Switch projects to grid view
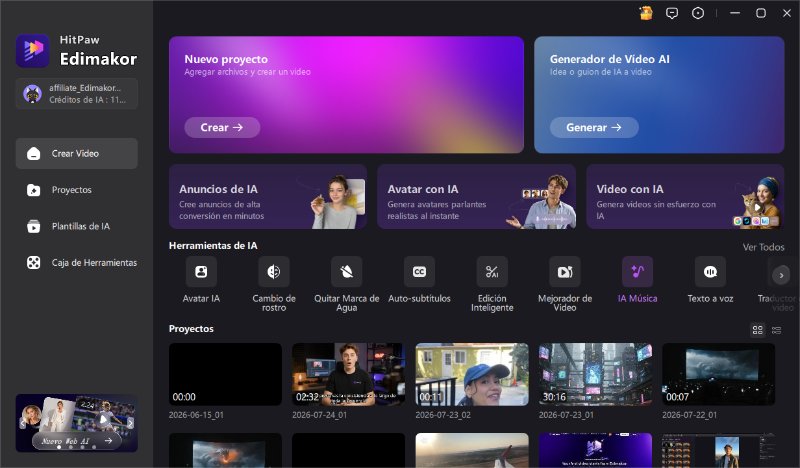Image resolution: width=800 pixels, height=468 pixels. (758, 330)
